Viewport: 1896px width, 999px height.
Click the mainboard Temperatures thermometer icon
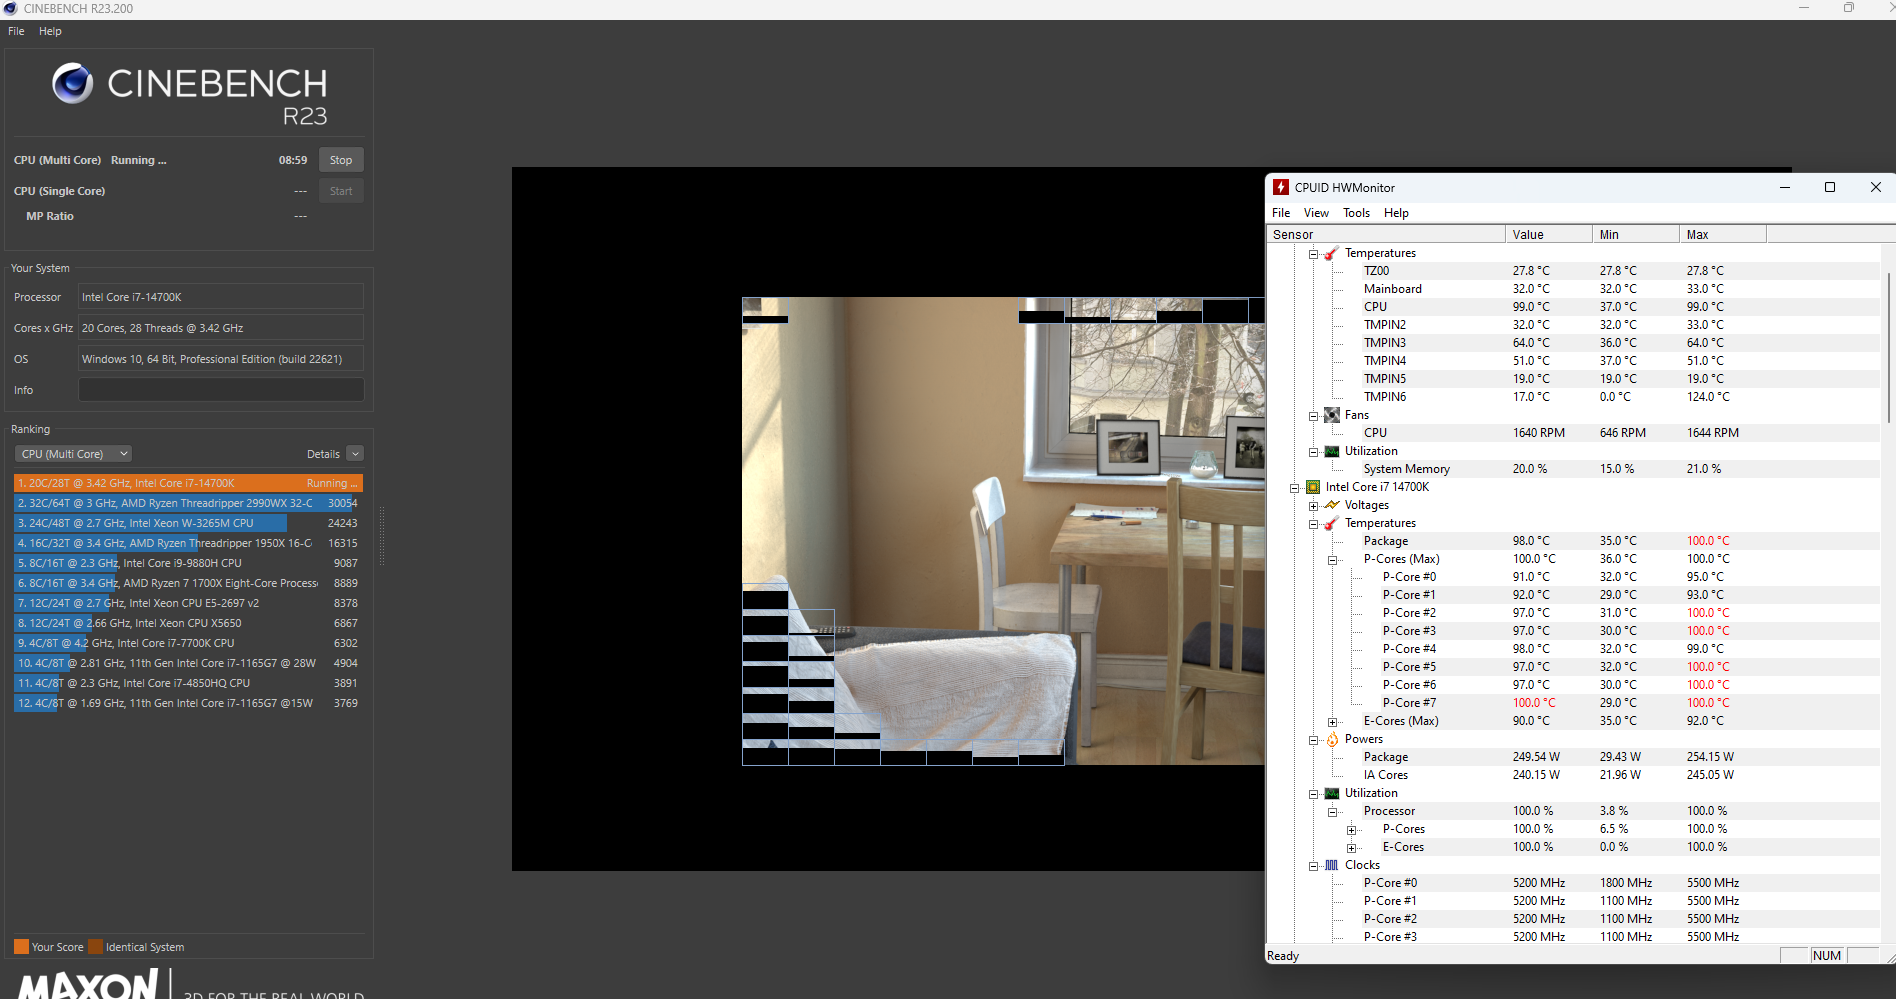click(x=1332, y=253)
